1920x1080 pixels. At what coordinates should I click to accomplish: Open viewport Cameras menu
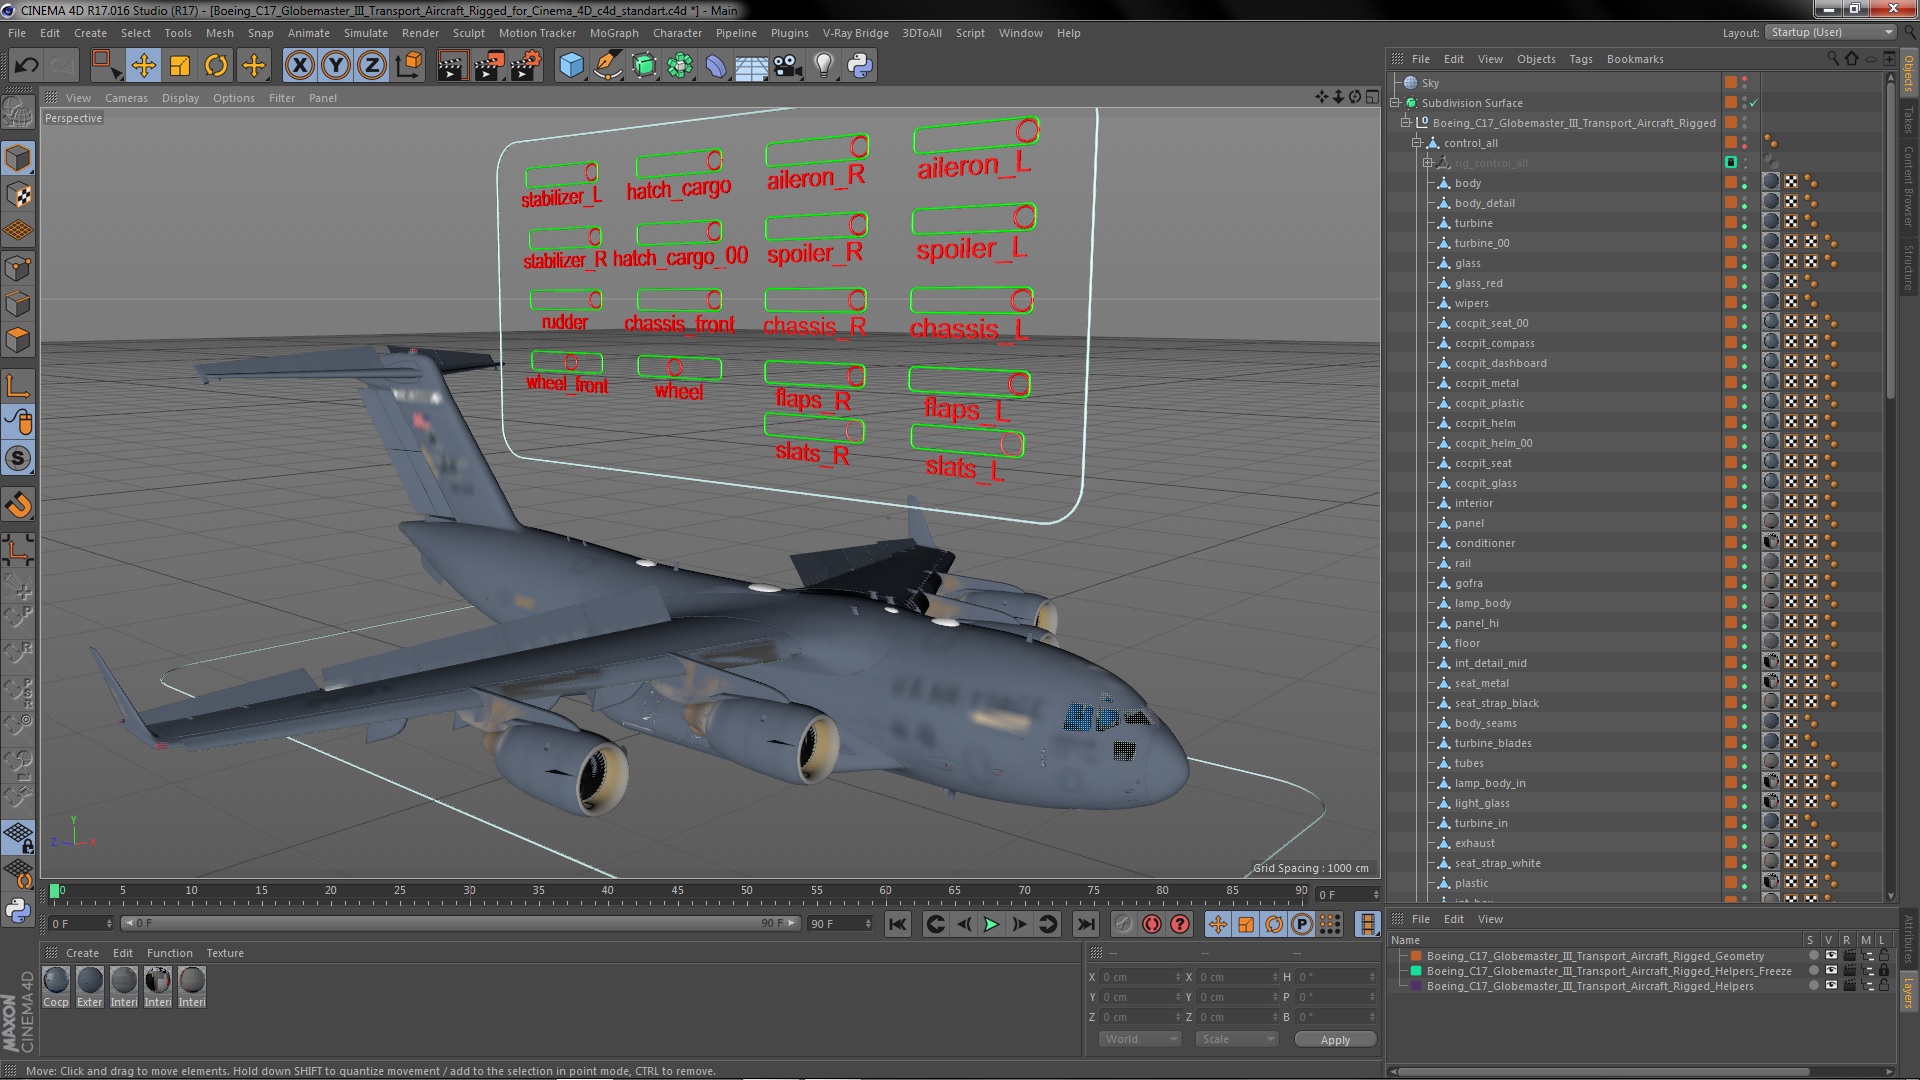pyautogui.click(x=126, y=98)
